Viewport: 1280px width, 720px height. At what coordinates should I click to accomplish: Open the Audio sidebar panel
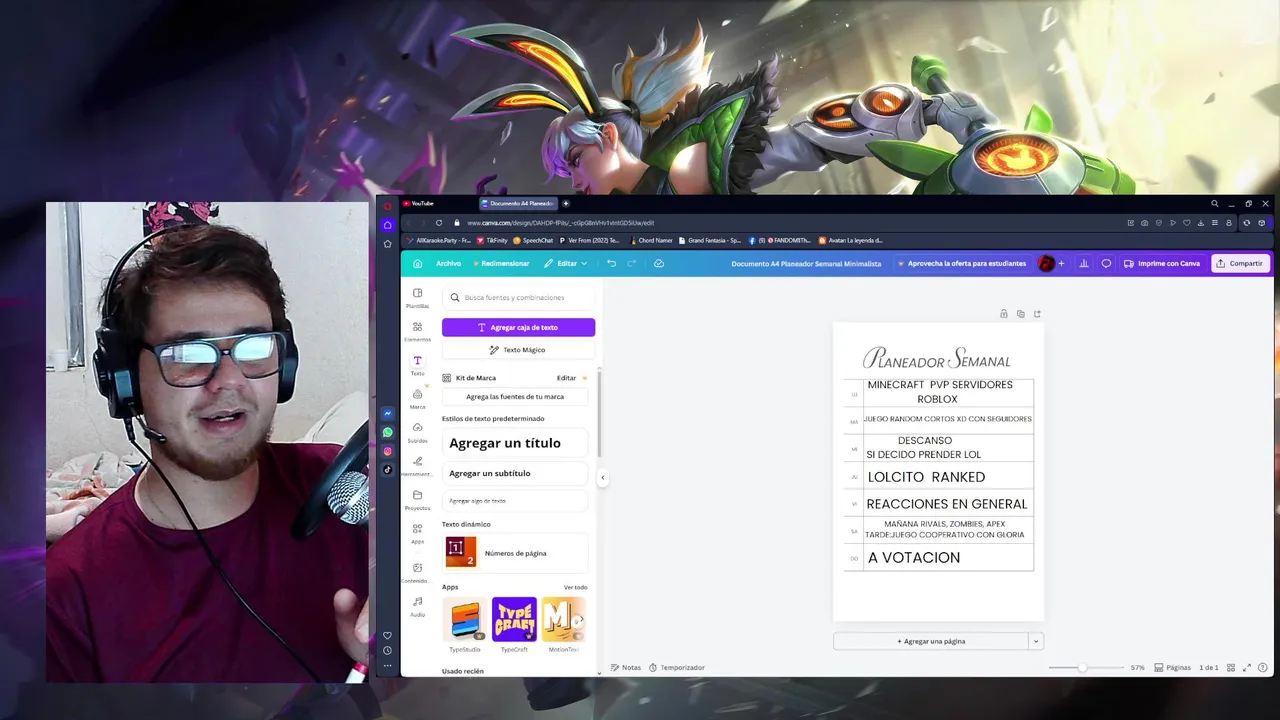(417, 607)
